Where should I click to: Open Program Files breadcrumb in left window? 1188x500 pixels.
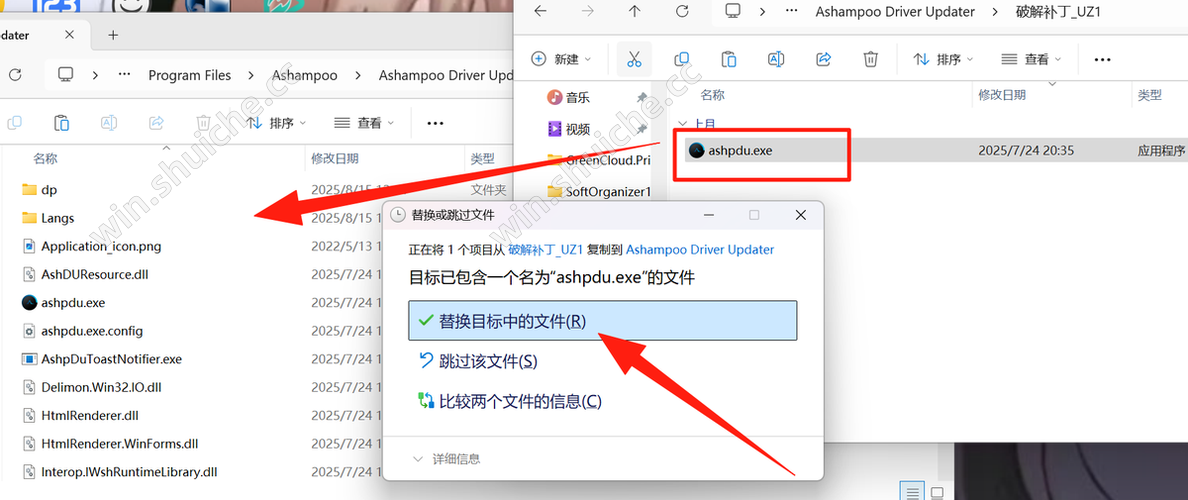coord(190,75)
